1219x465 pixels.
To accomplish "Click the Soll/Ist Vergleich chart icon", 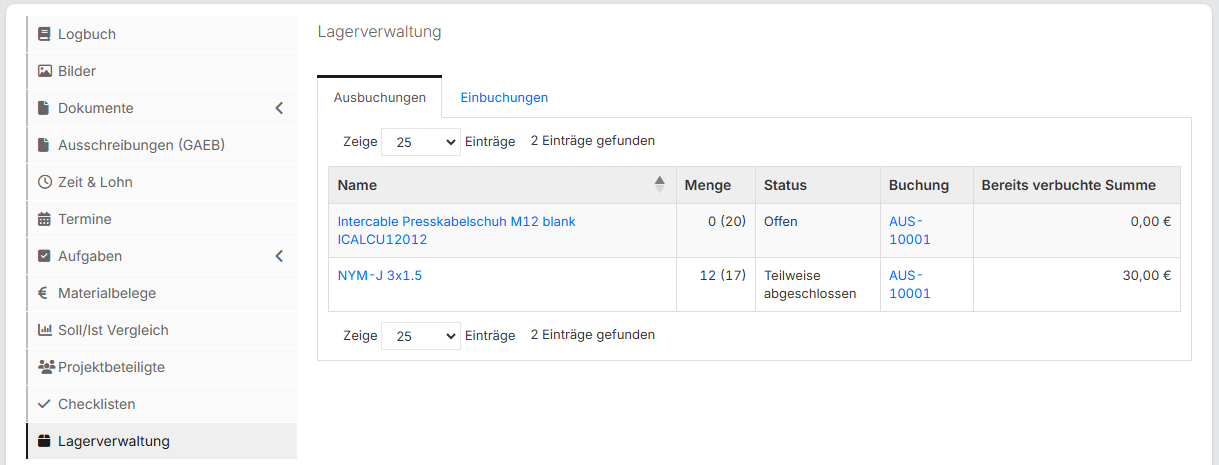I will point(44,330).
